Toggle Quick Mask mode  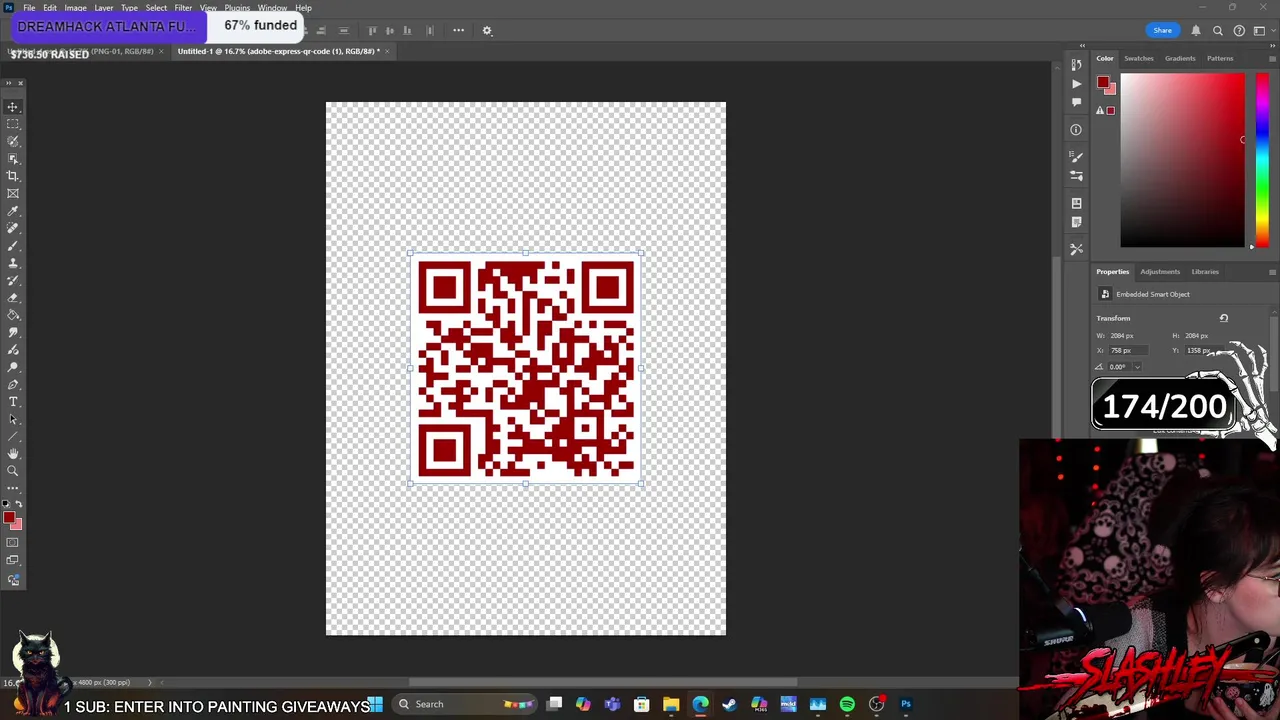pyautogui.click(x=13, y=543)
